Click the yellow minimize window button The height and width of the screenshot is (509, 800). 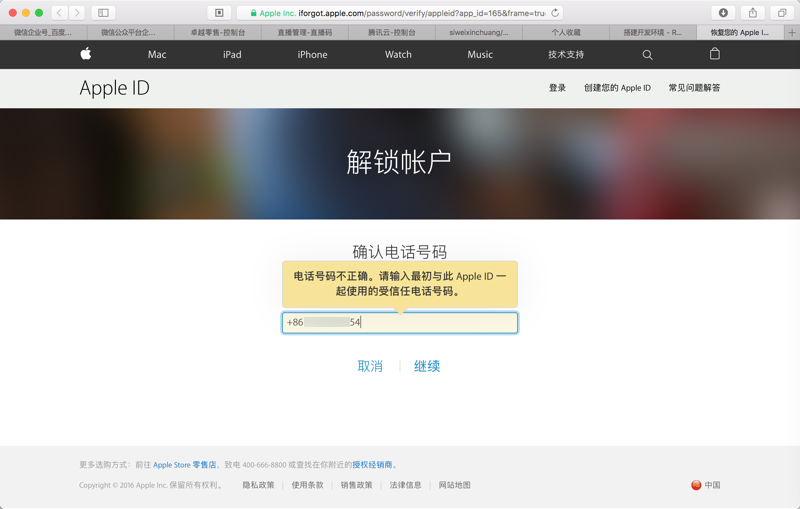tap(26, 13)
